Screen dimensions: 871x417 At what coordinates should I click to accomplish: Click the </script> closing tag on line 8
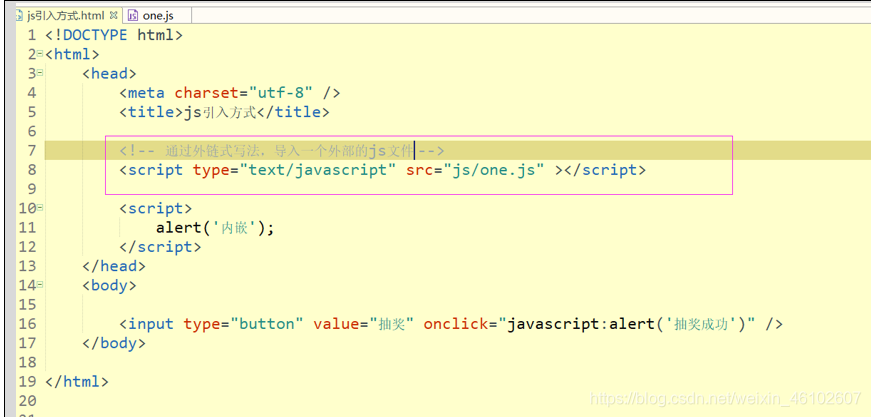click(605, 170)
